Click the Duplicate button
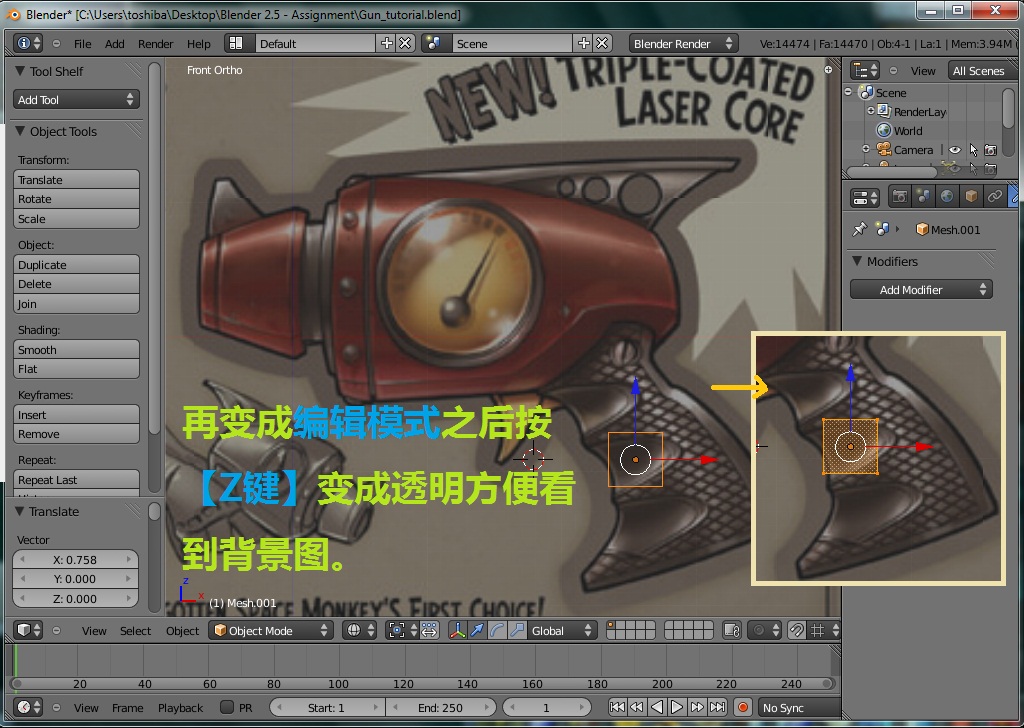The height and width of the screenshot is (728, 1024). [76, 264]
